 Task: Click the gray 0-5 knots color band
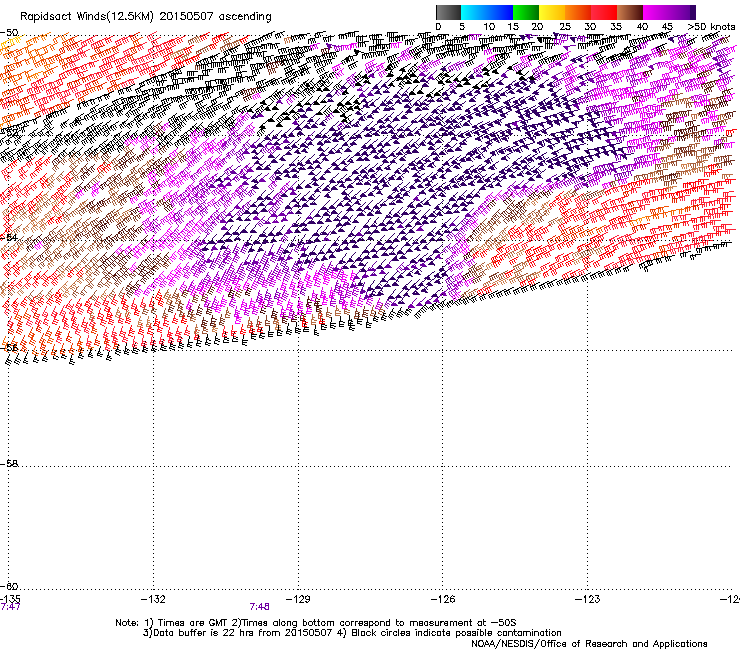(x=449, y=12)
